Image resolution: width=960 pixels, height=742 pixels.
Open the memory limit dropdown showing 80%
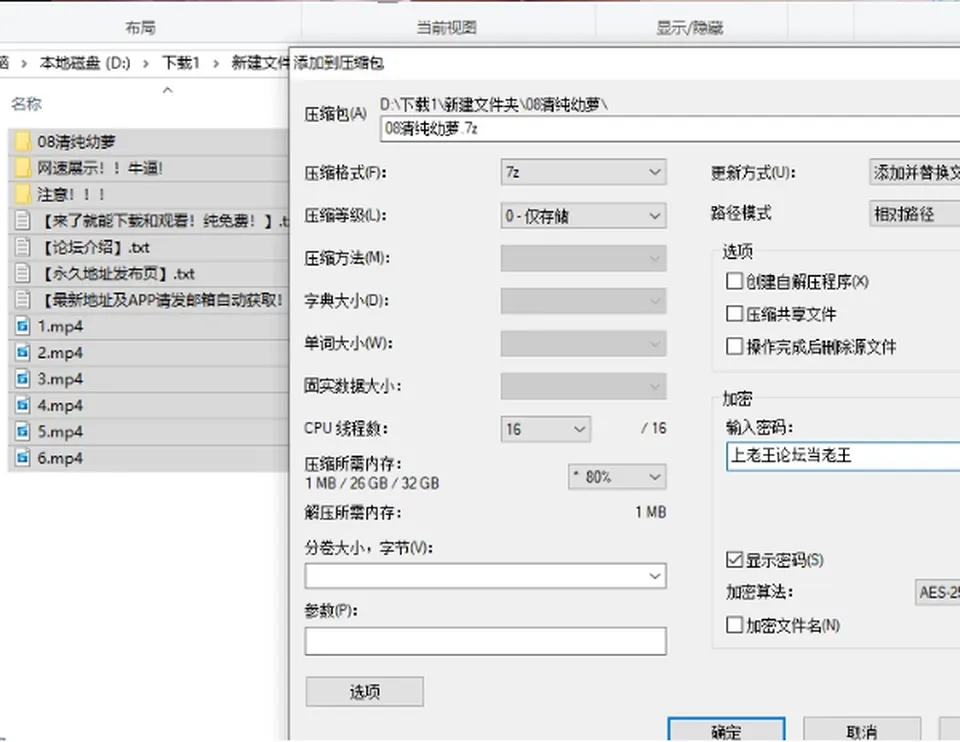click(x=617, y=476)
